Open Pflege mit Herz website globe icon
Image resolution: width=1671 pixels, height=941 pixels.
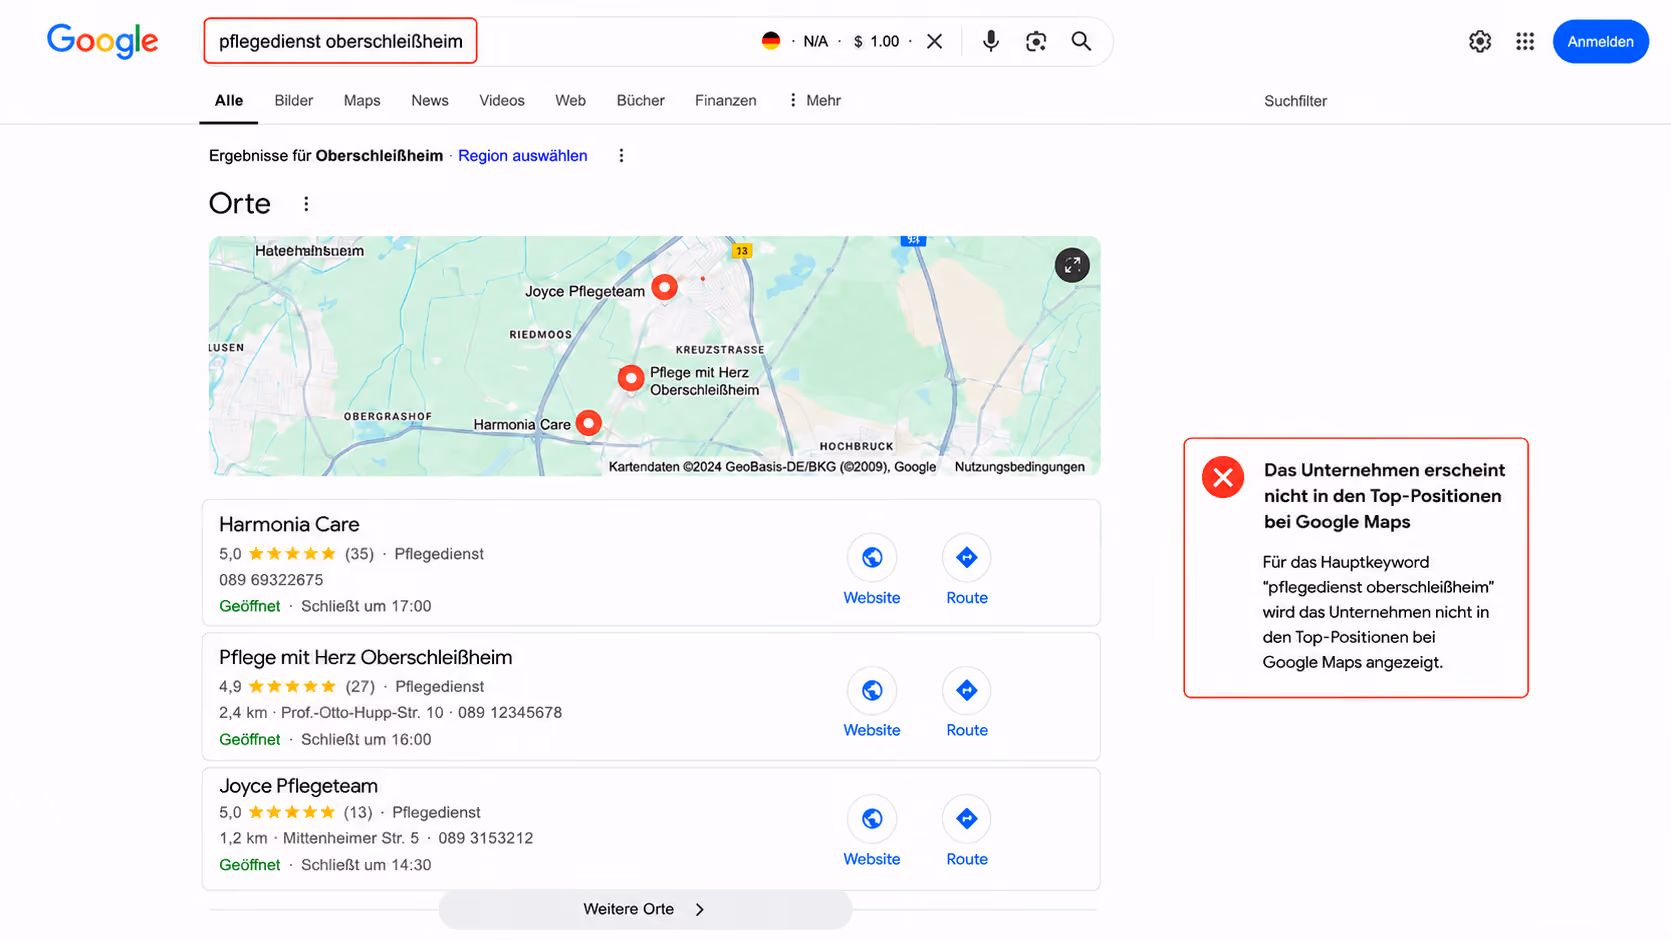coord(872,690)
